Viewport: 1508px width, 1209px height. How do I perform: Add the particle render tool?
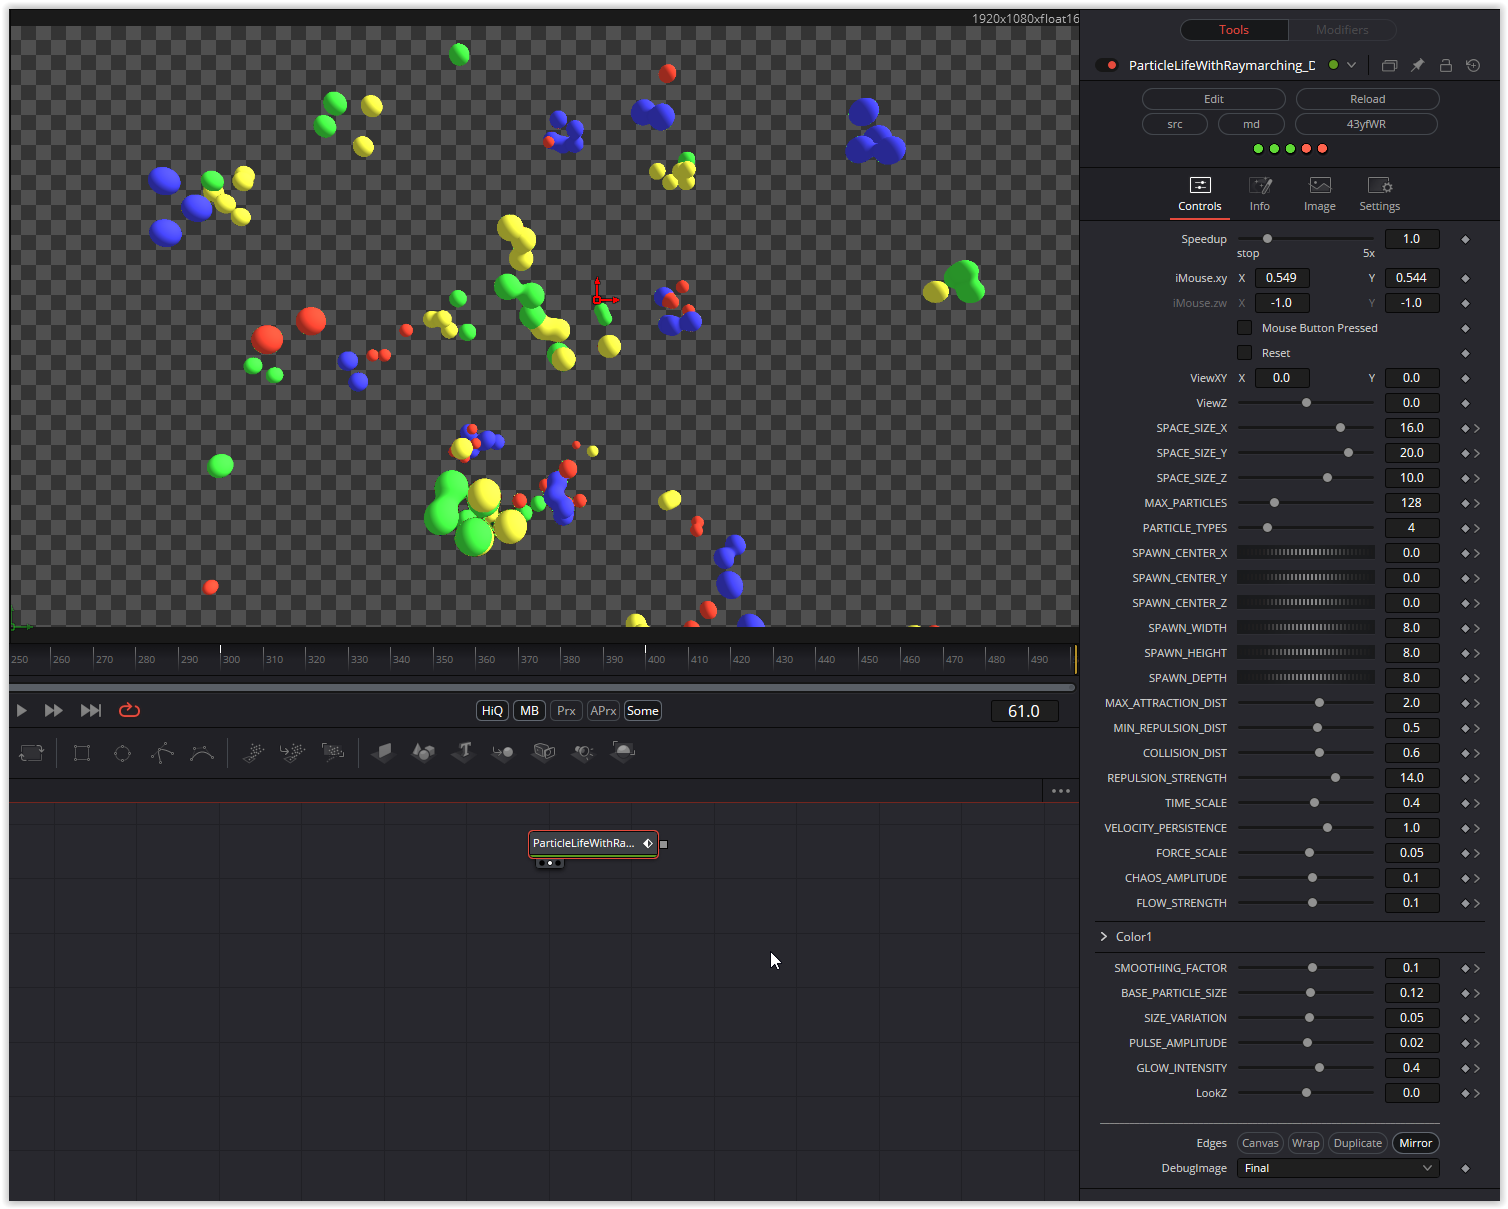[x=333, y=752]
